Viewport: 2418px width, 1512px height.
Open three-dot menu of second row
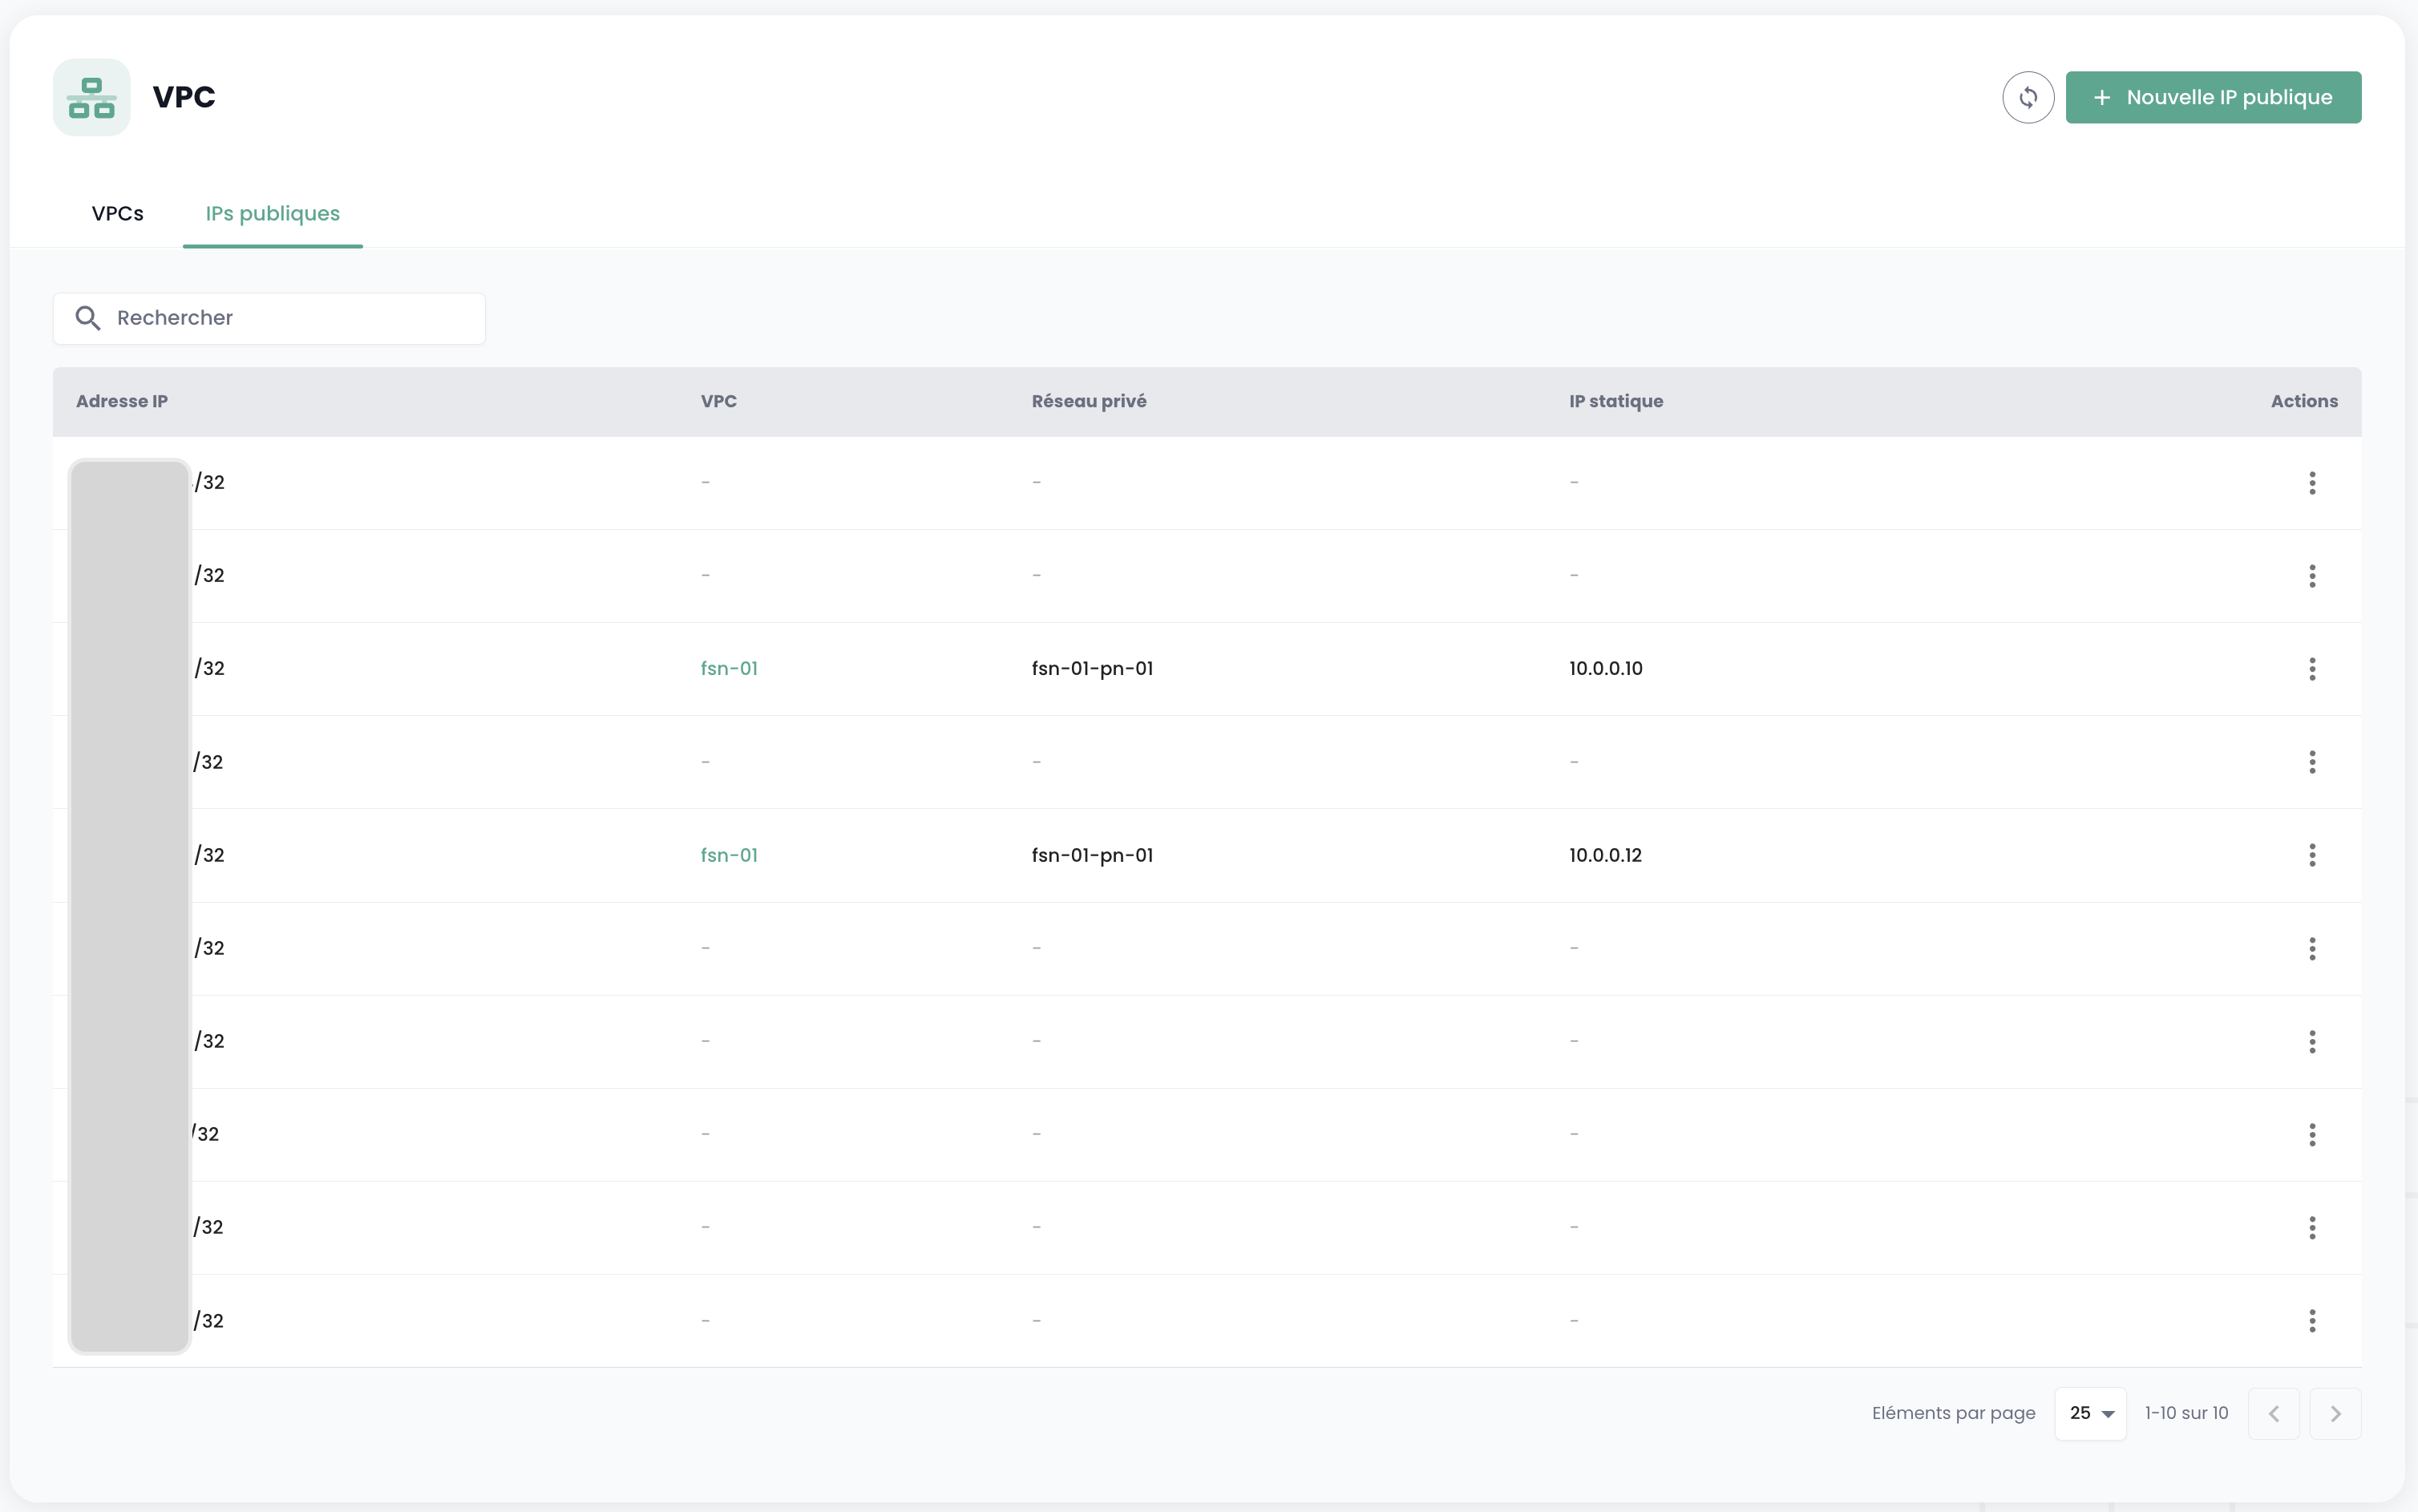pyautogui.click(x=2311, y=576)
